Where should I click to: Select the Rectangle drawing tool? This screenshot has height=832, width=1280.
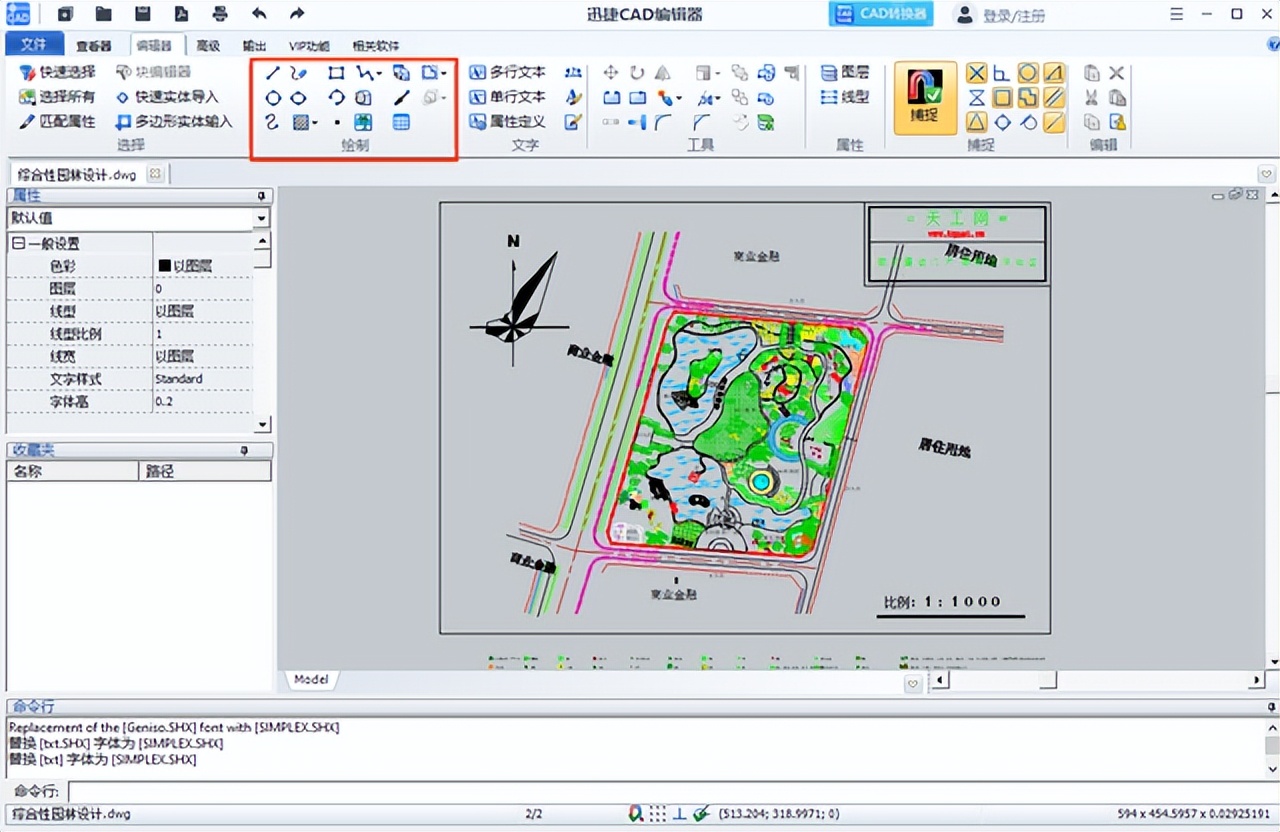coord(337,73)
